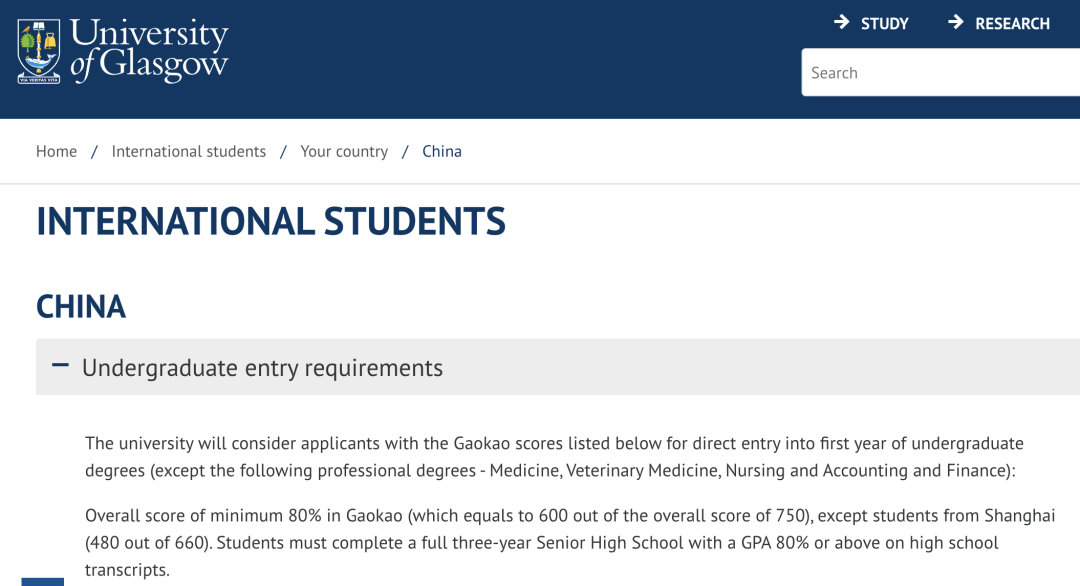Select the China breadcrumb item
The image size is (1080, 586).
coord(442,151)
